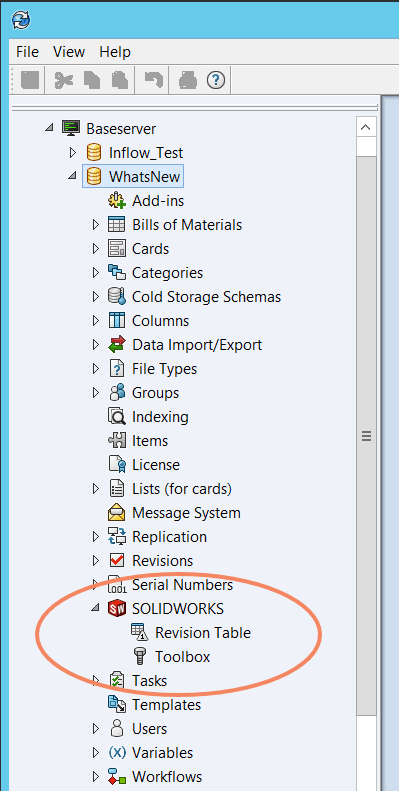Open the View menu
The image size is (399, 791).
69,52
